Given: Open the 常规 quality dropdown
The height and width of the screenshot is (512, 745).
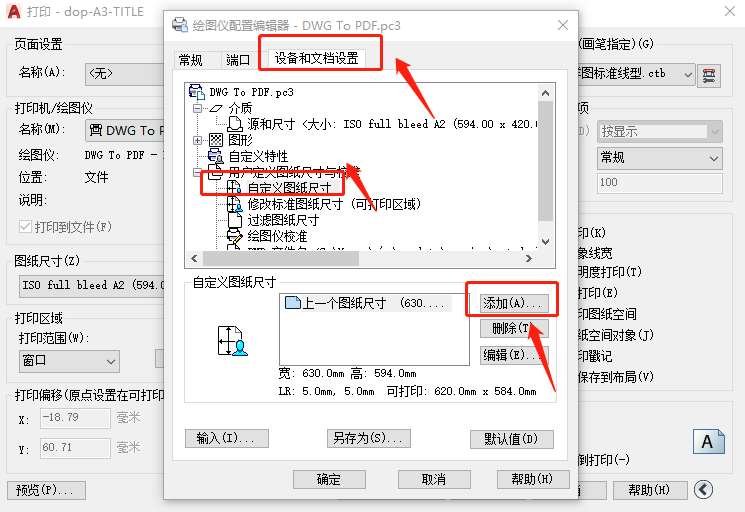Looking at the screenshot, I should click(x=659, y=158).
